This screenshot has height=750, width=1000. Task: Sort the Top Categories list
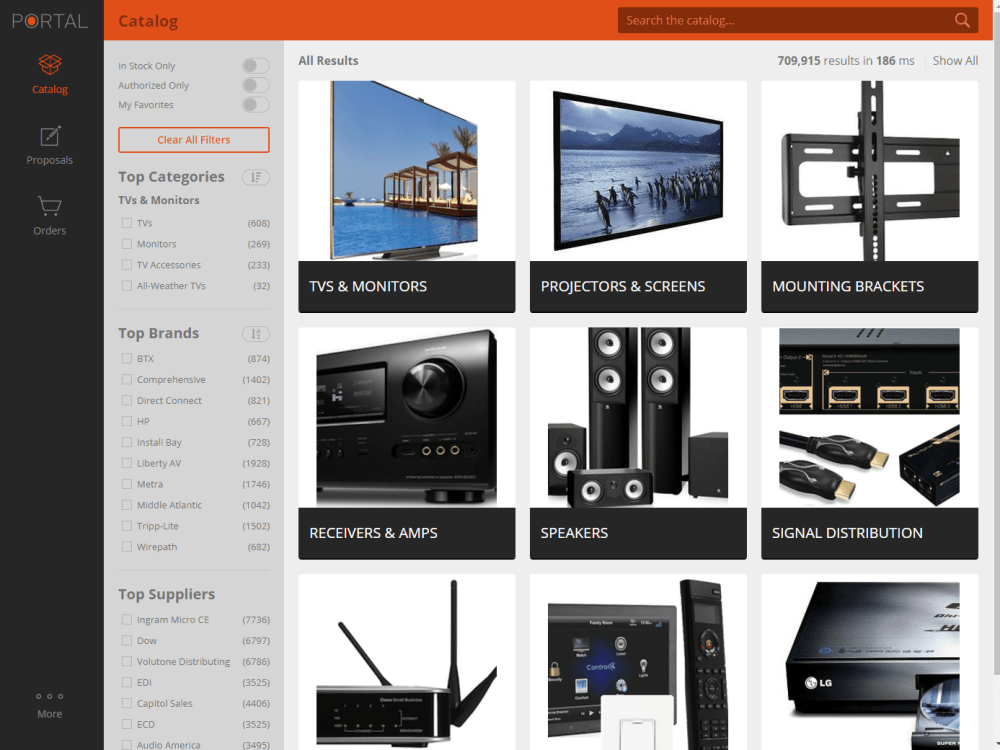256,177
